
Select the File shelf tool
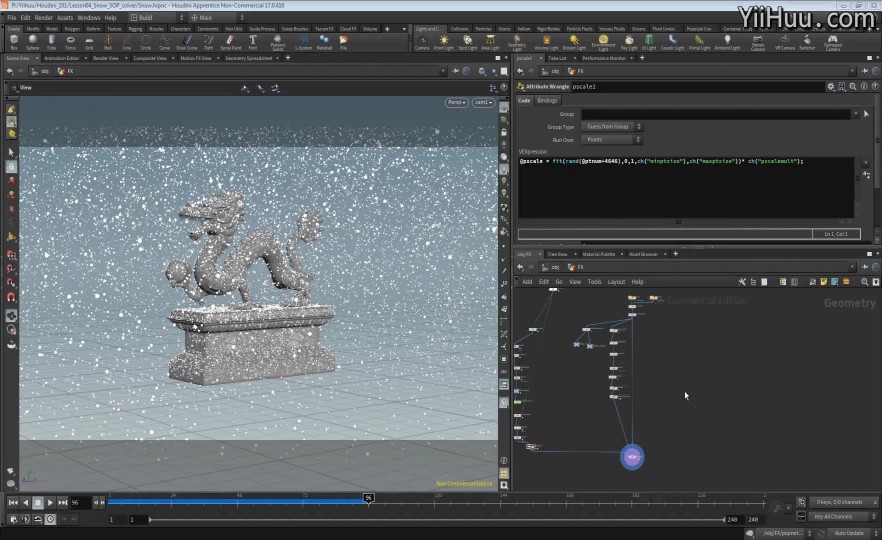[343, 42]
